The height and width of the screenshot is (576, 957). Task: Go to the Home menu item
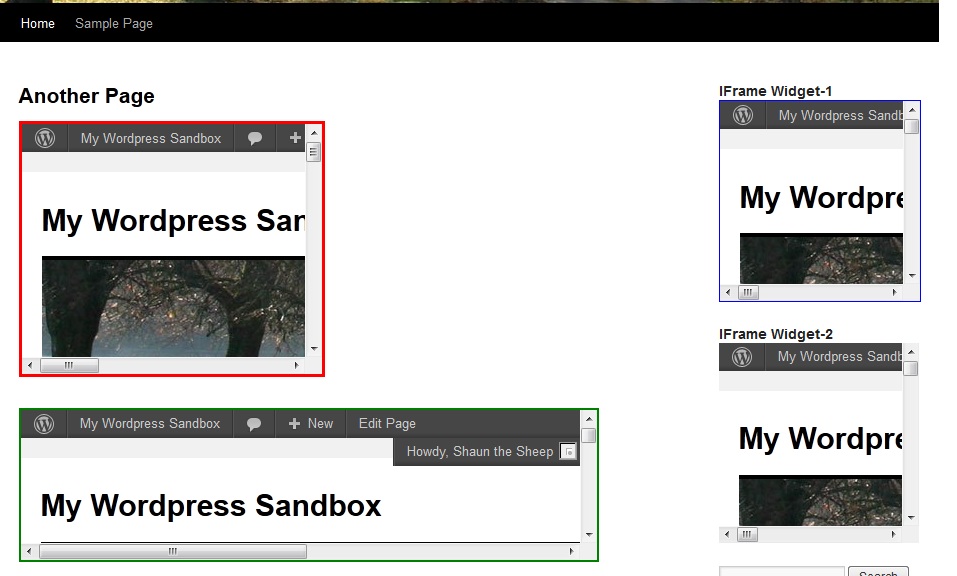38,23
